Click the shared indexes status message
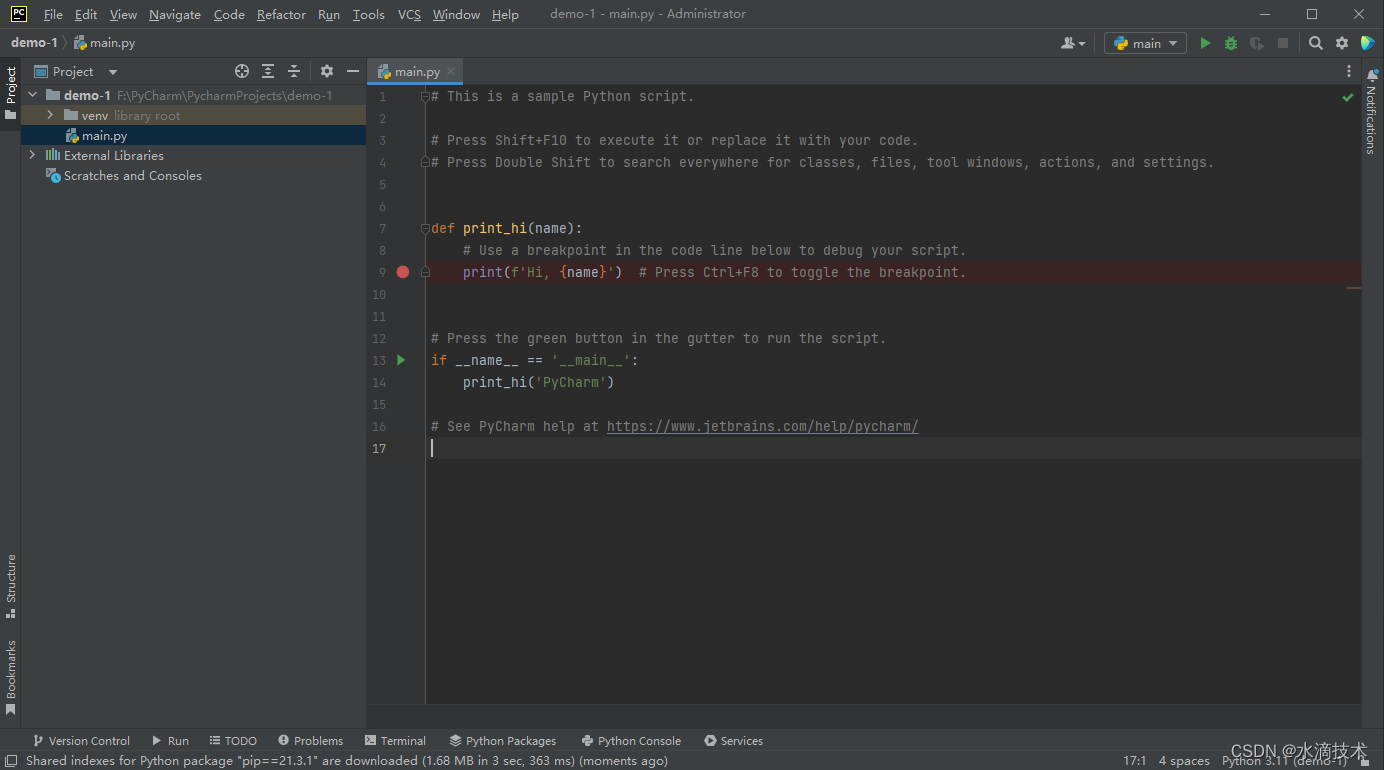The height and width of the screenshot is (770, 1384). 347,761
